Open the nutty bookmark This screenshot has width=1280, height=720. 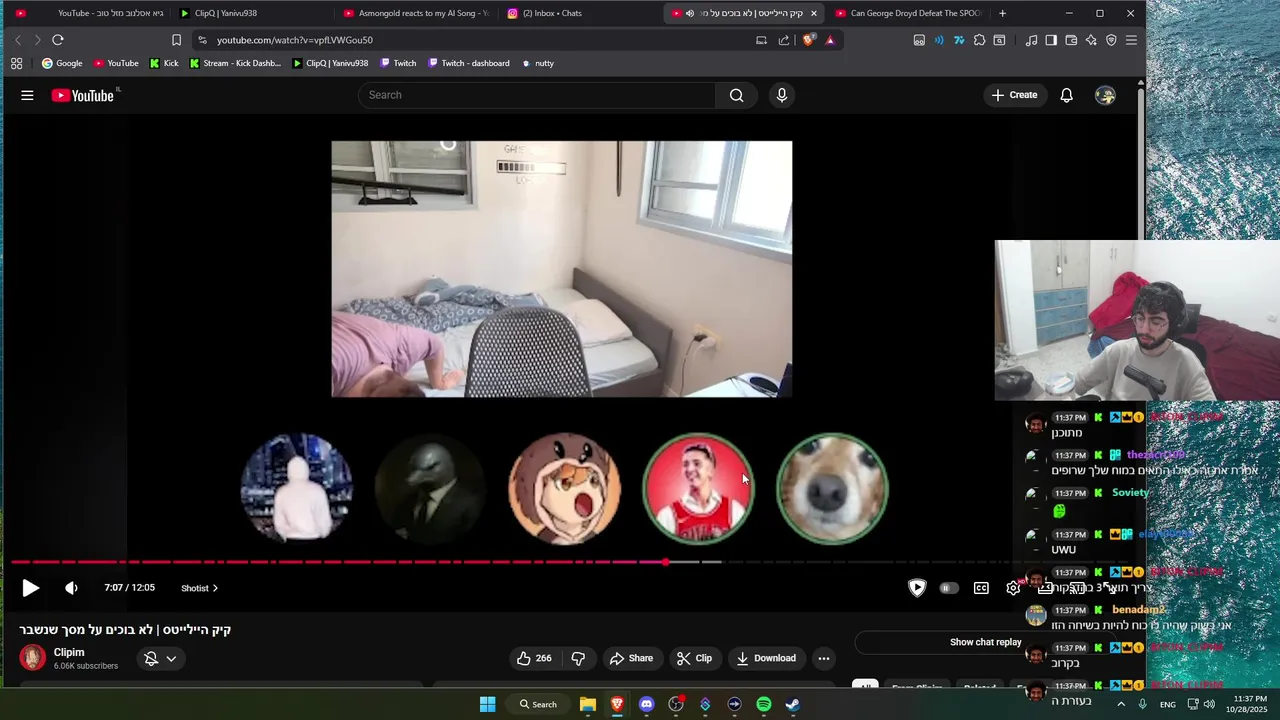coord(538,63)
